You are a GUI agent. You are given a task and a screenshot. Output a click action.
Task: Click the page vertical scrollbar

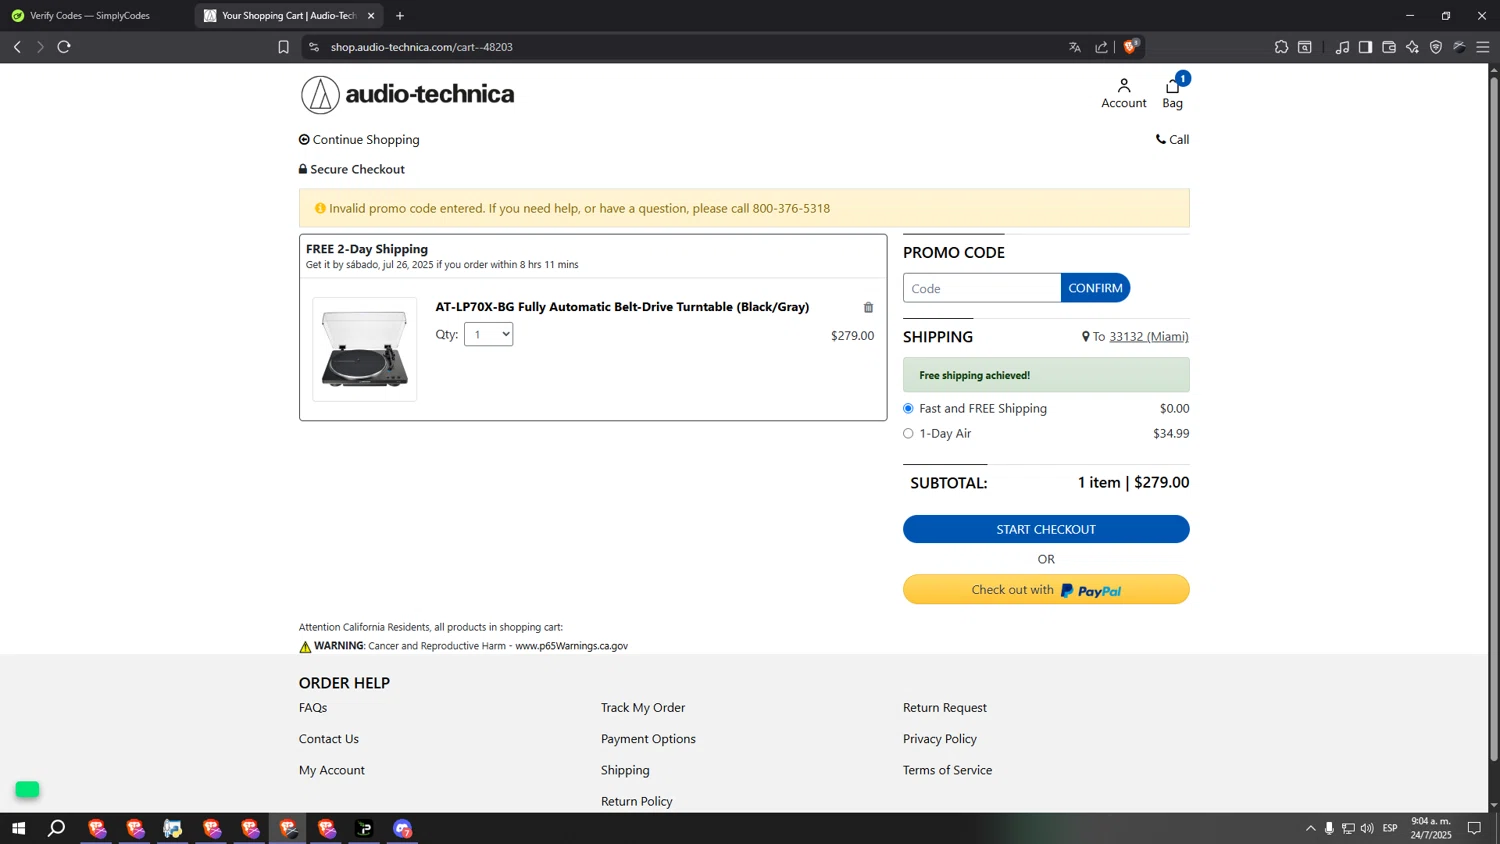pos(1494,420)
